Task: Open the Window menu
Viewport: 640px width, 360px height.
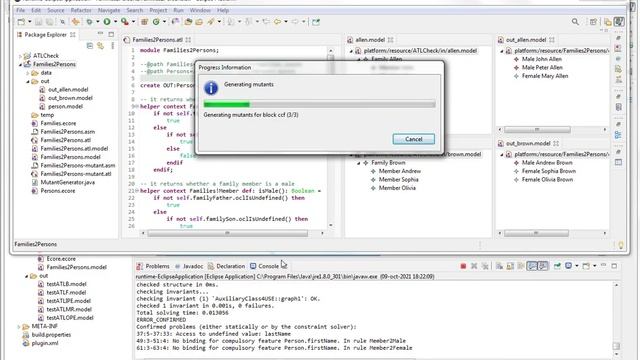Action: [x=200, y=10]
